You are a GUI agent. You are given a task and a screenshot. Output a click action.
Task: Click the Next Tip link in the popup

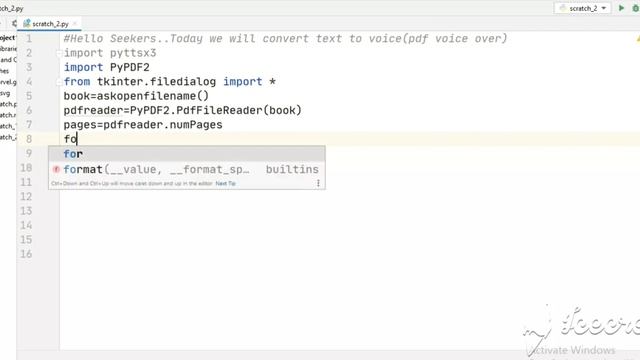pos(225,183)
